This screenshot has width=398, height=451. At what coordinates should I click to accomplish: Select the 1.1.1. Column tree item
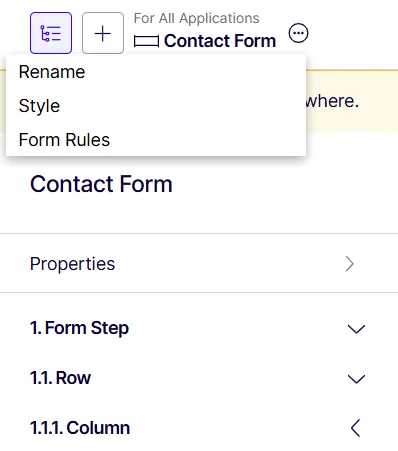point(80,428)
